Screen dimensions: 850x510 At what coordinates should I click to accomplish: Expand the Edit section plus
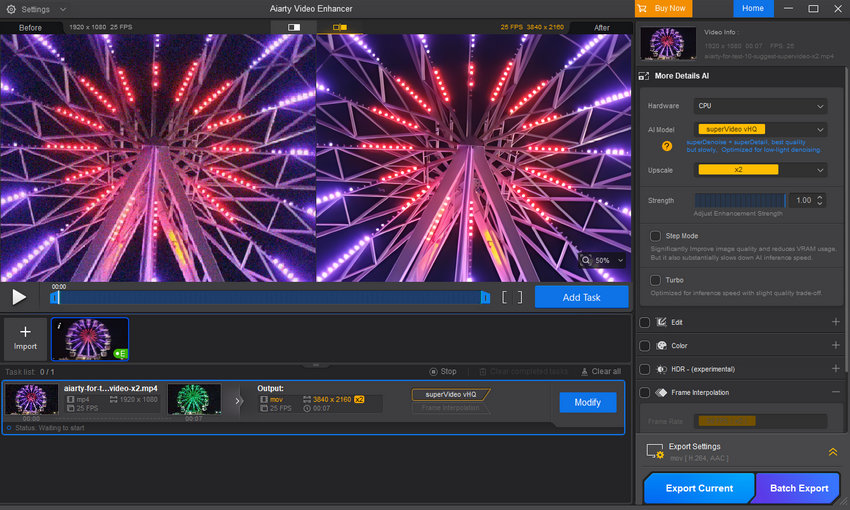pos(835,322)
